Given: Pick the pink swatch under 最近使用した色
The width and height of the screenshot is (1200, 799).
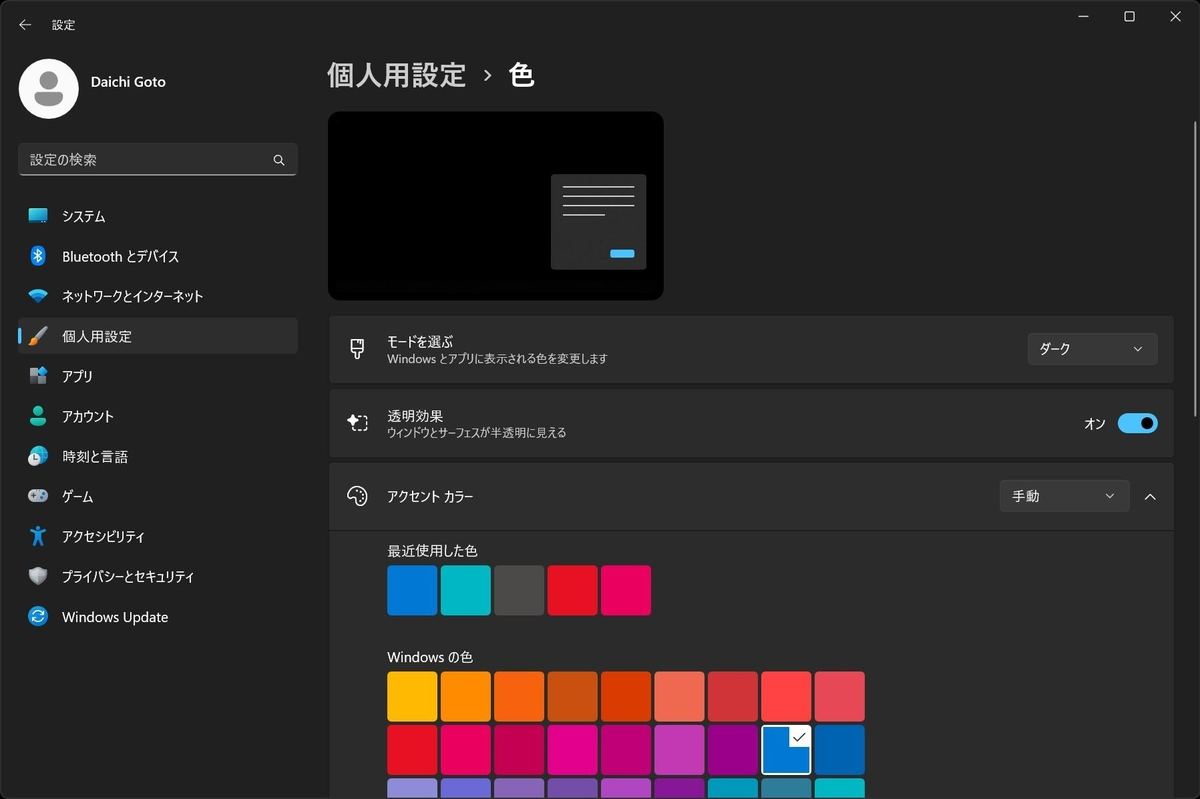Looking at the screenshot, I should tap(626, 590).
